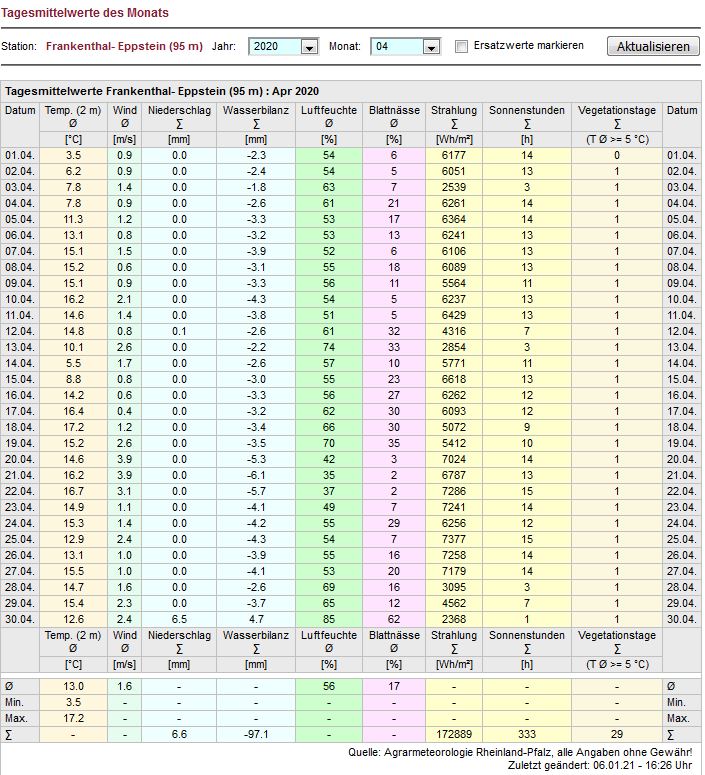Image resolution: width=705 pixels, height=775 pixels.
Task: Click the Wasserbilanz value -6.1
Action: coord(256,475)
